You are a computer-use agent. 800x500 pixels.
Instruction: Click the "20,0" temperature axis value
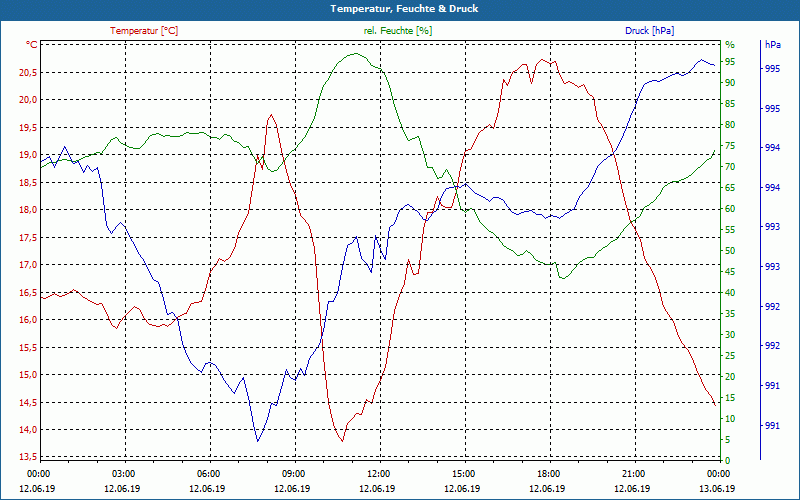pyautogui.click(x=28, y=100)
